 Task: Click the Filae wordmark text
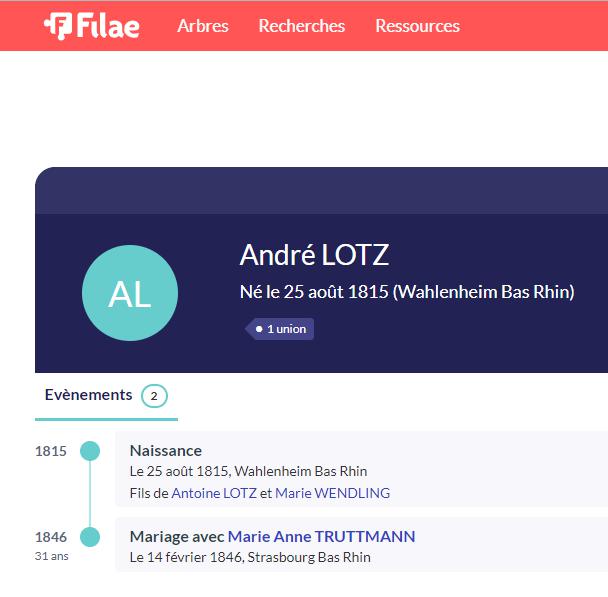click(x=108, y=26)
